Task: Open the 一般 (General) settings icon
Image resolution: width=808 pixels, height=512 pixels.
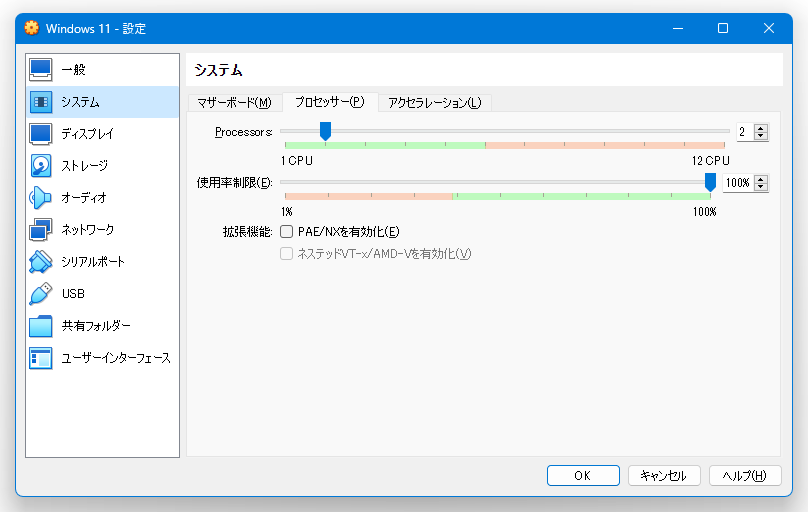Action: coord(41,70)
